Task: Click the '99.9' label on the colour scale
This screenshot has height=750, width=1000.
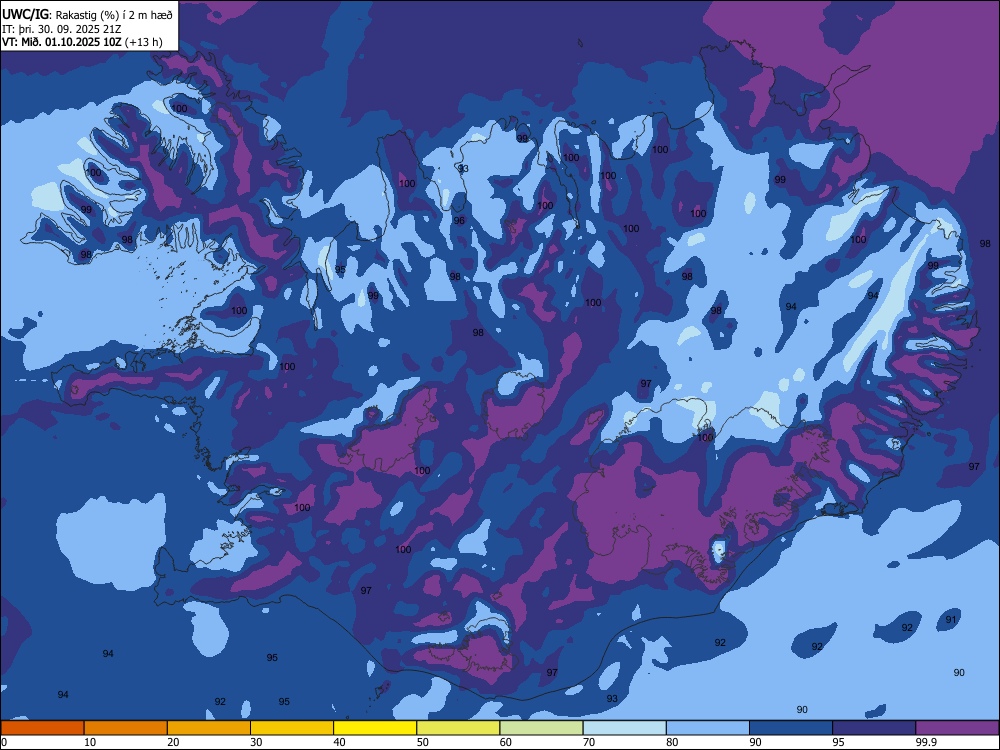Action: (x=926, y=742)
